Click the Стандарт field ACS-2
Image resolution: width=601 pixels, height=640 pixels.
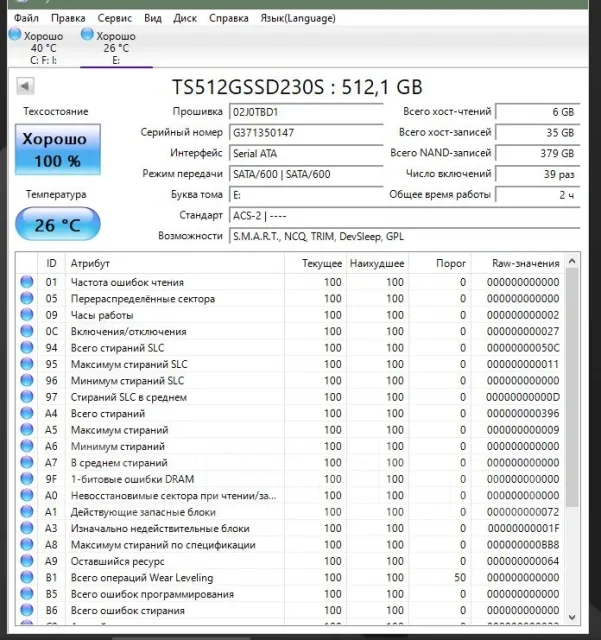click(404, 216)
